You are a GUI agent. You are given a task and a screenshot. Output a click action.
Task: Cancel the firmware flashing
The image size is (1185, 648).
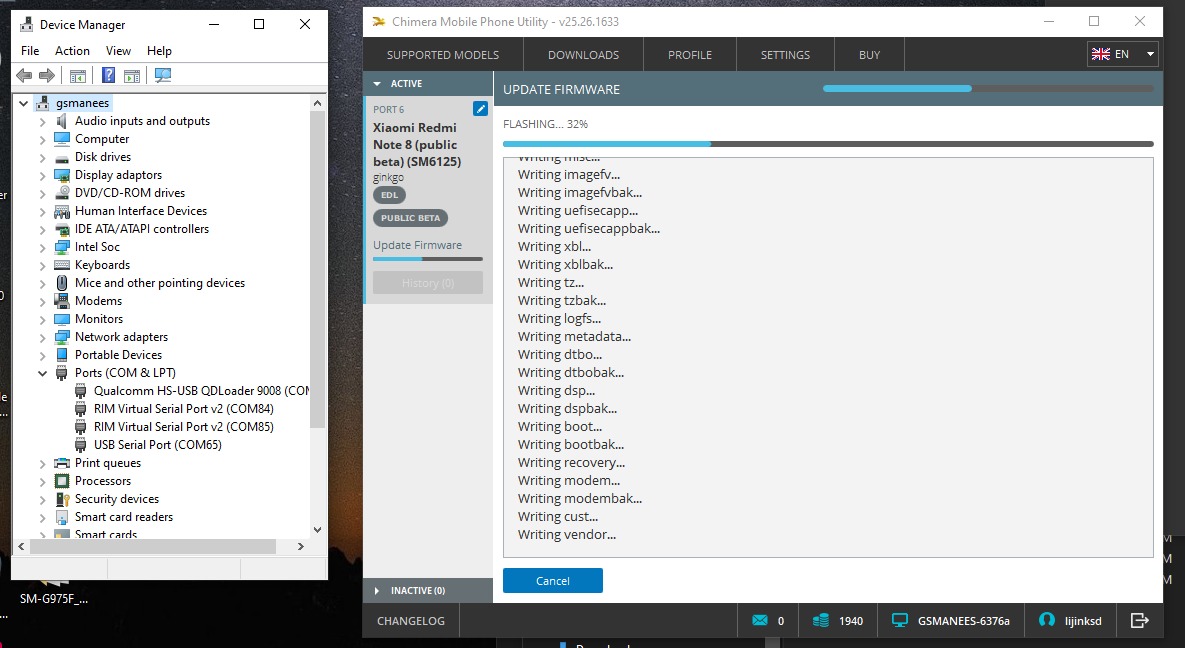(552, 581)
